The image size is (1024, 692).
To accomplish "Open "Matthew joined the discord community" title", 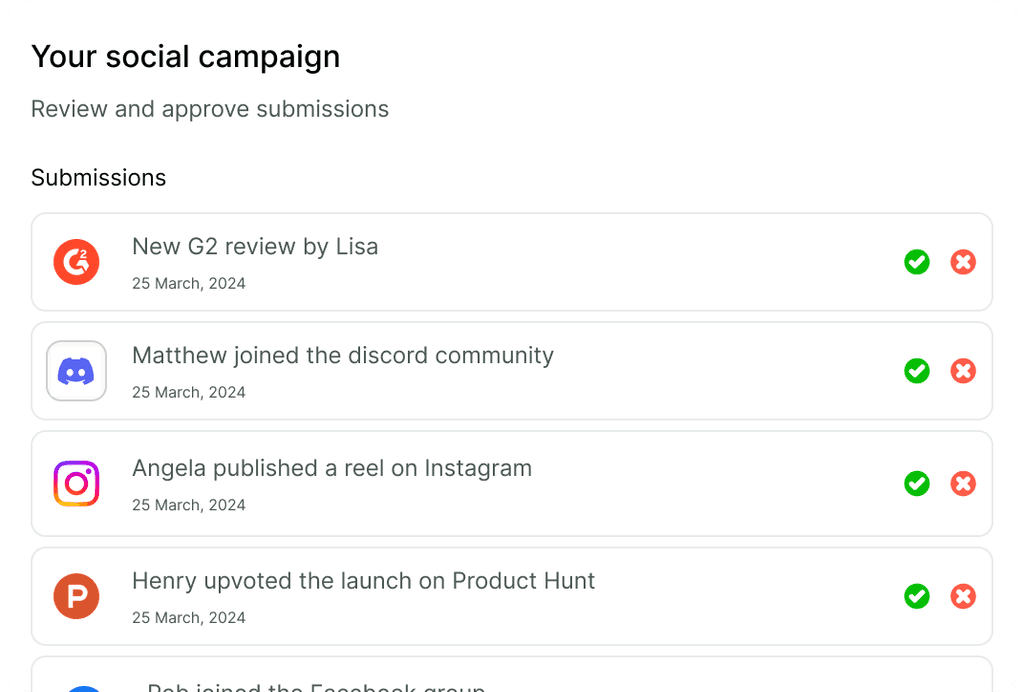I will pos(343,355).
